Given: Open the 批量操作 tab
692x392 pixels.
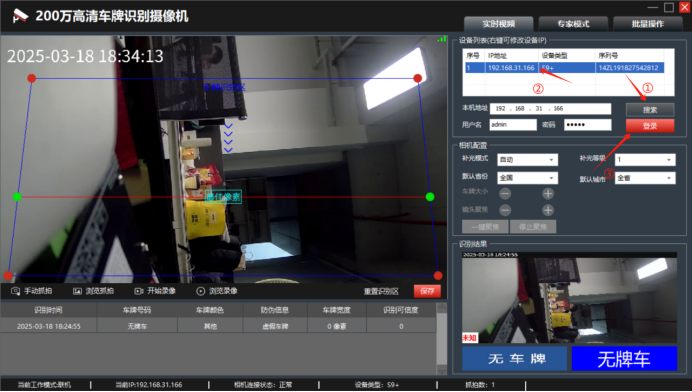Looking at the screenshot, I should click(x=647, y=24).
